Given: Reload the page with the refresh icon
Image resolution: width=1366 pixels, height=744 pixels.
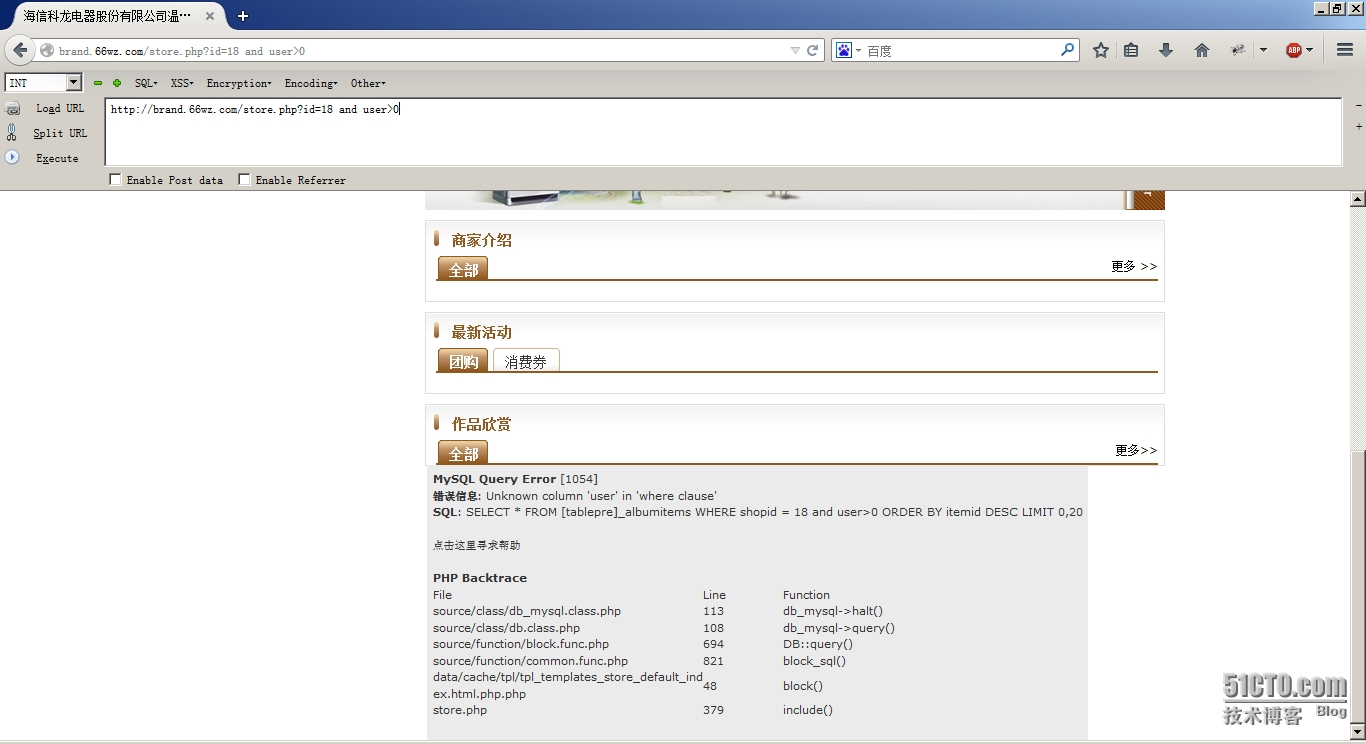Looking at the screenshot, I should 813,50.
